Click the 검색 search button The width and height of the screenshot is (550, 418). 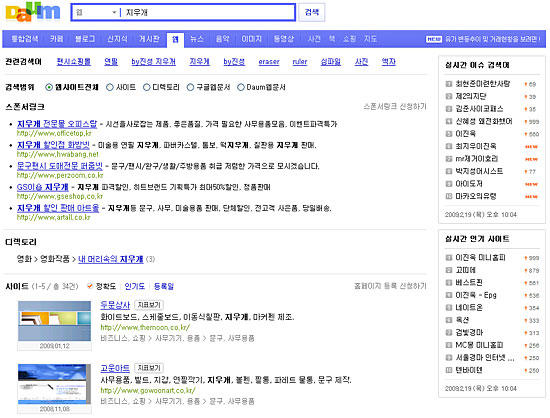tap(311, 12)
